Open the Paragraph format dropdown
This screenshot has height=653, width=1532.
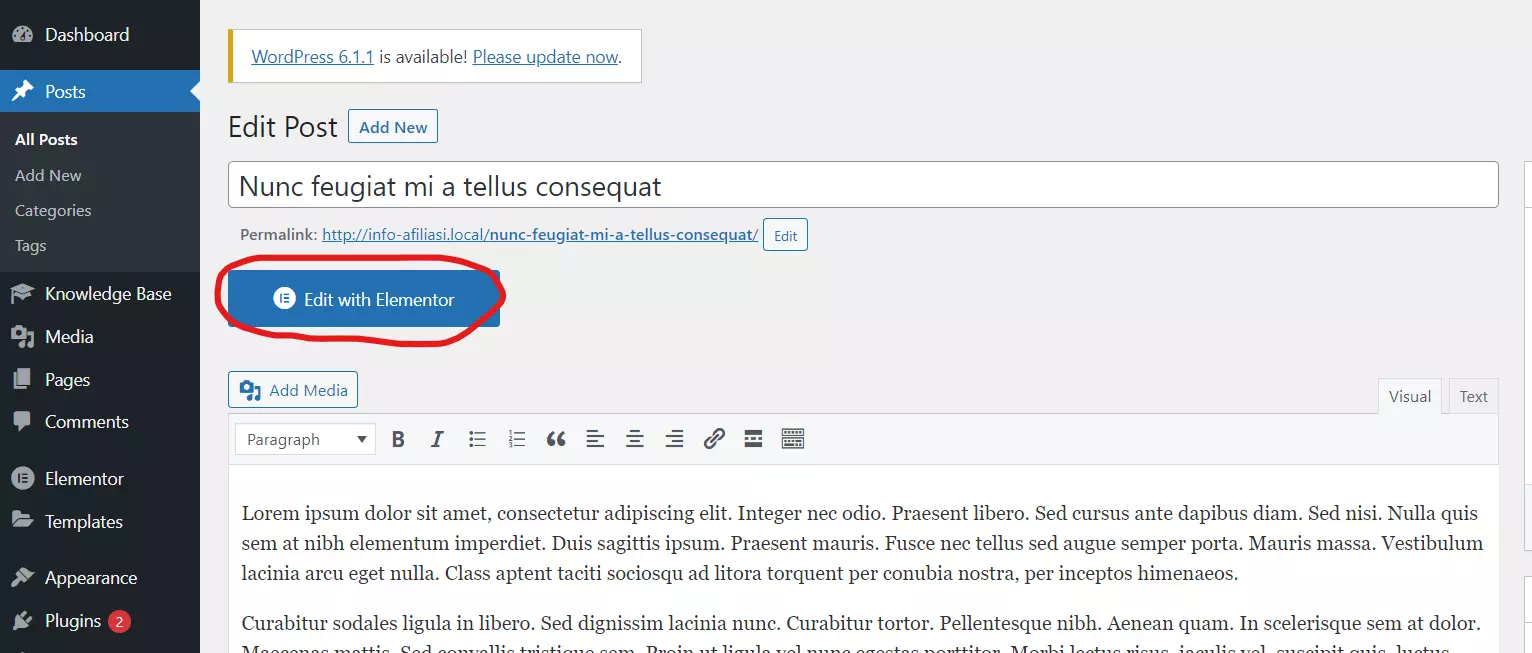(305, 439)
